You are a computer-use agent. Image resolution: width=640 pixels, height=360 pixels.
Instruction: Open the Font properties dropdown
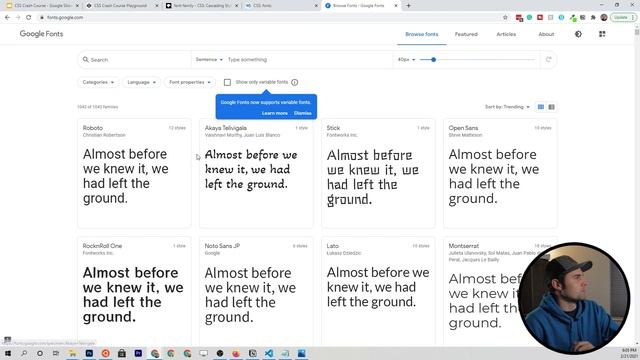(x=190, y=82)
